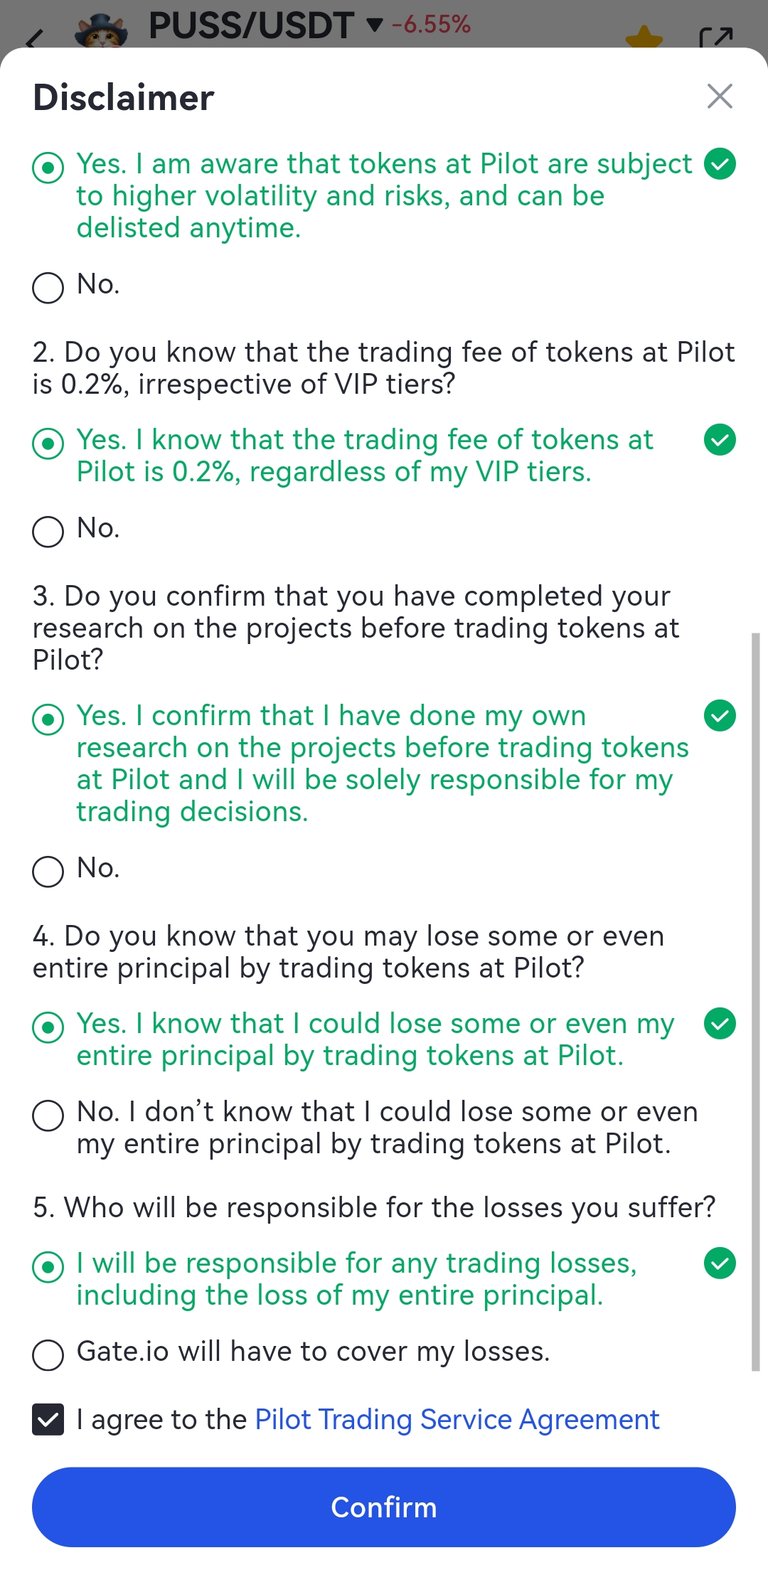Click green checkmark beside lose principal answer
768x1579 pixels.
click(x=720, y=1024)
